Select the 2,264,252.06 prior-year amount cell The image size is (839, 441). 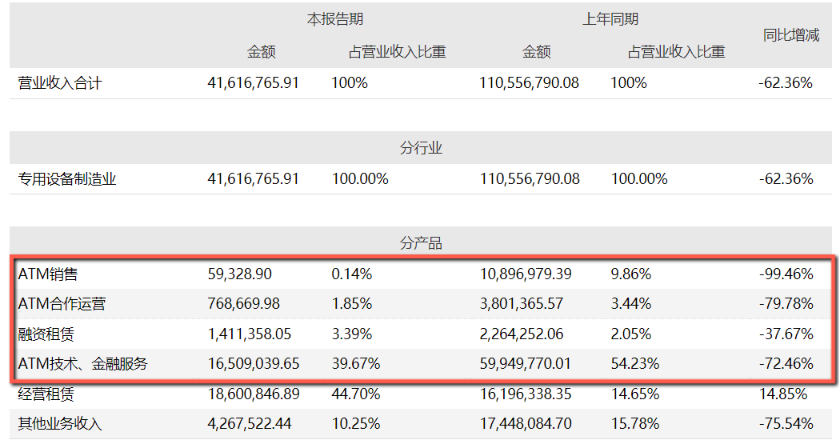click(x=526, y=334)
